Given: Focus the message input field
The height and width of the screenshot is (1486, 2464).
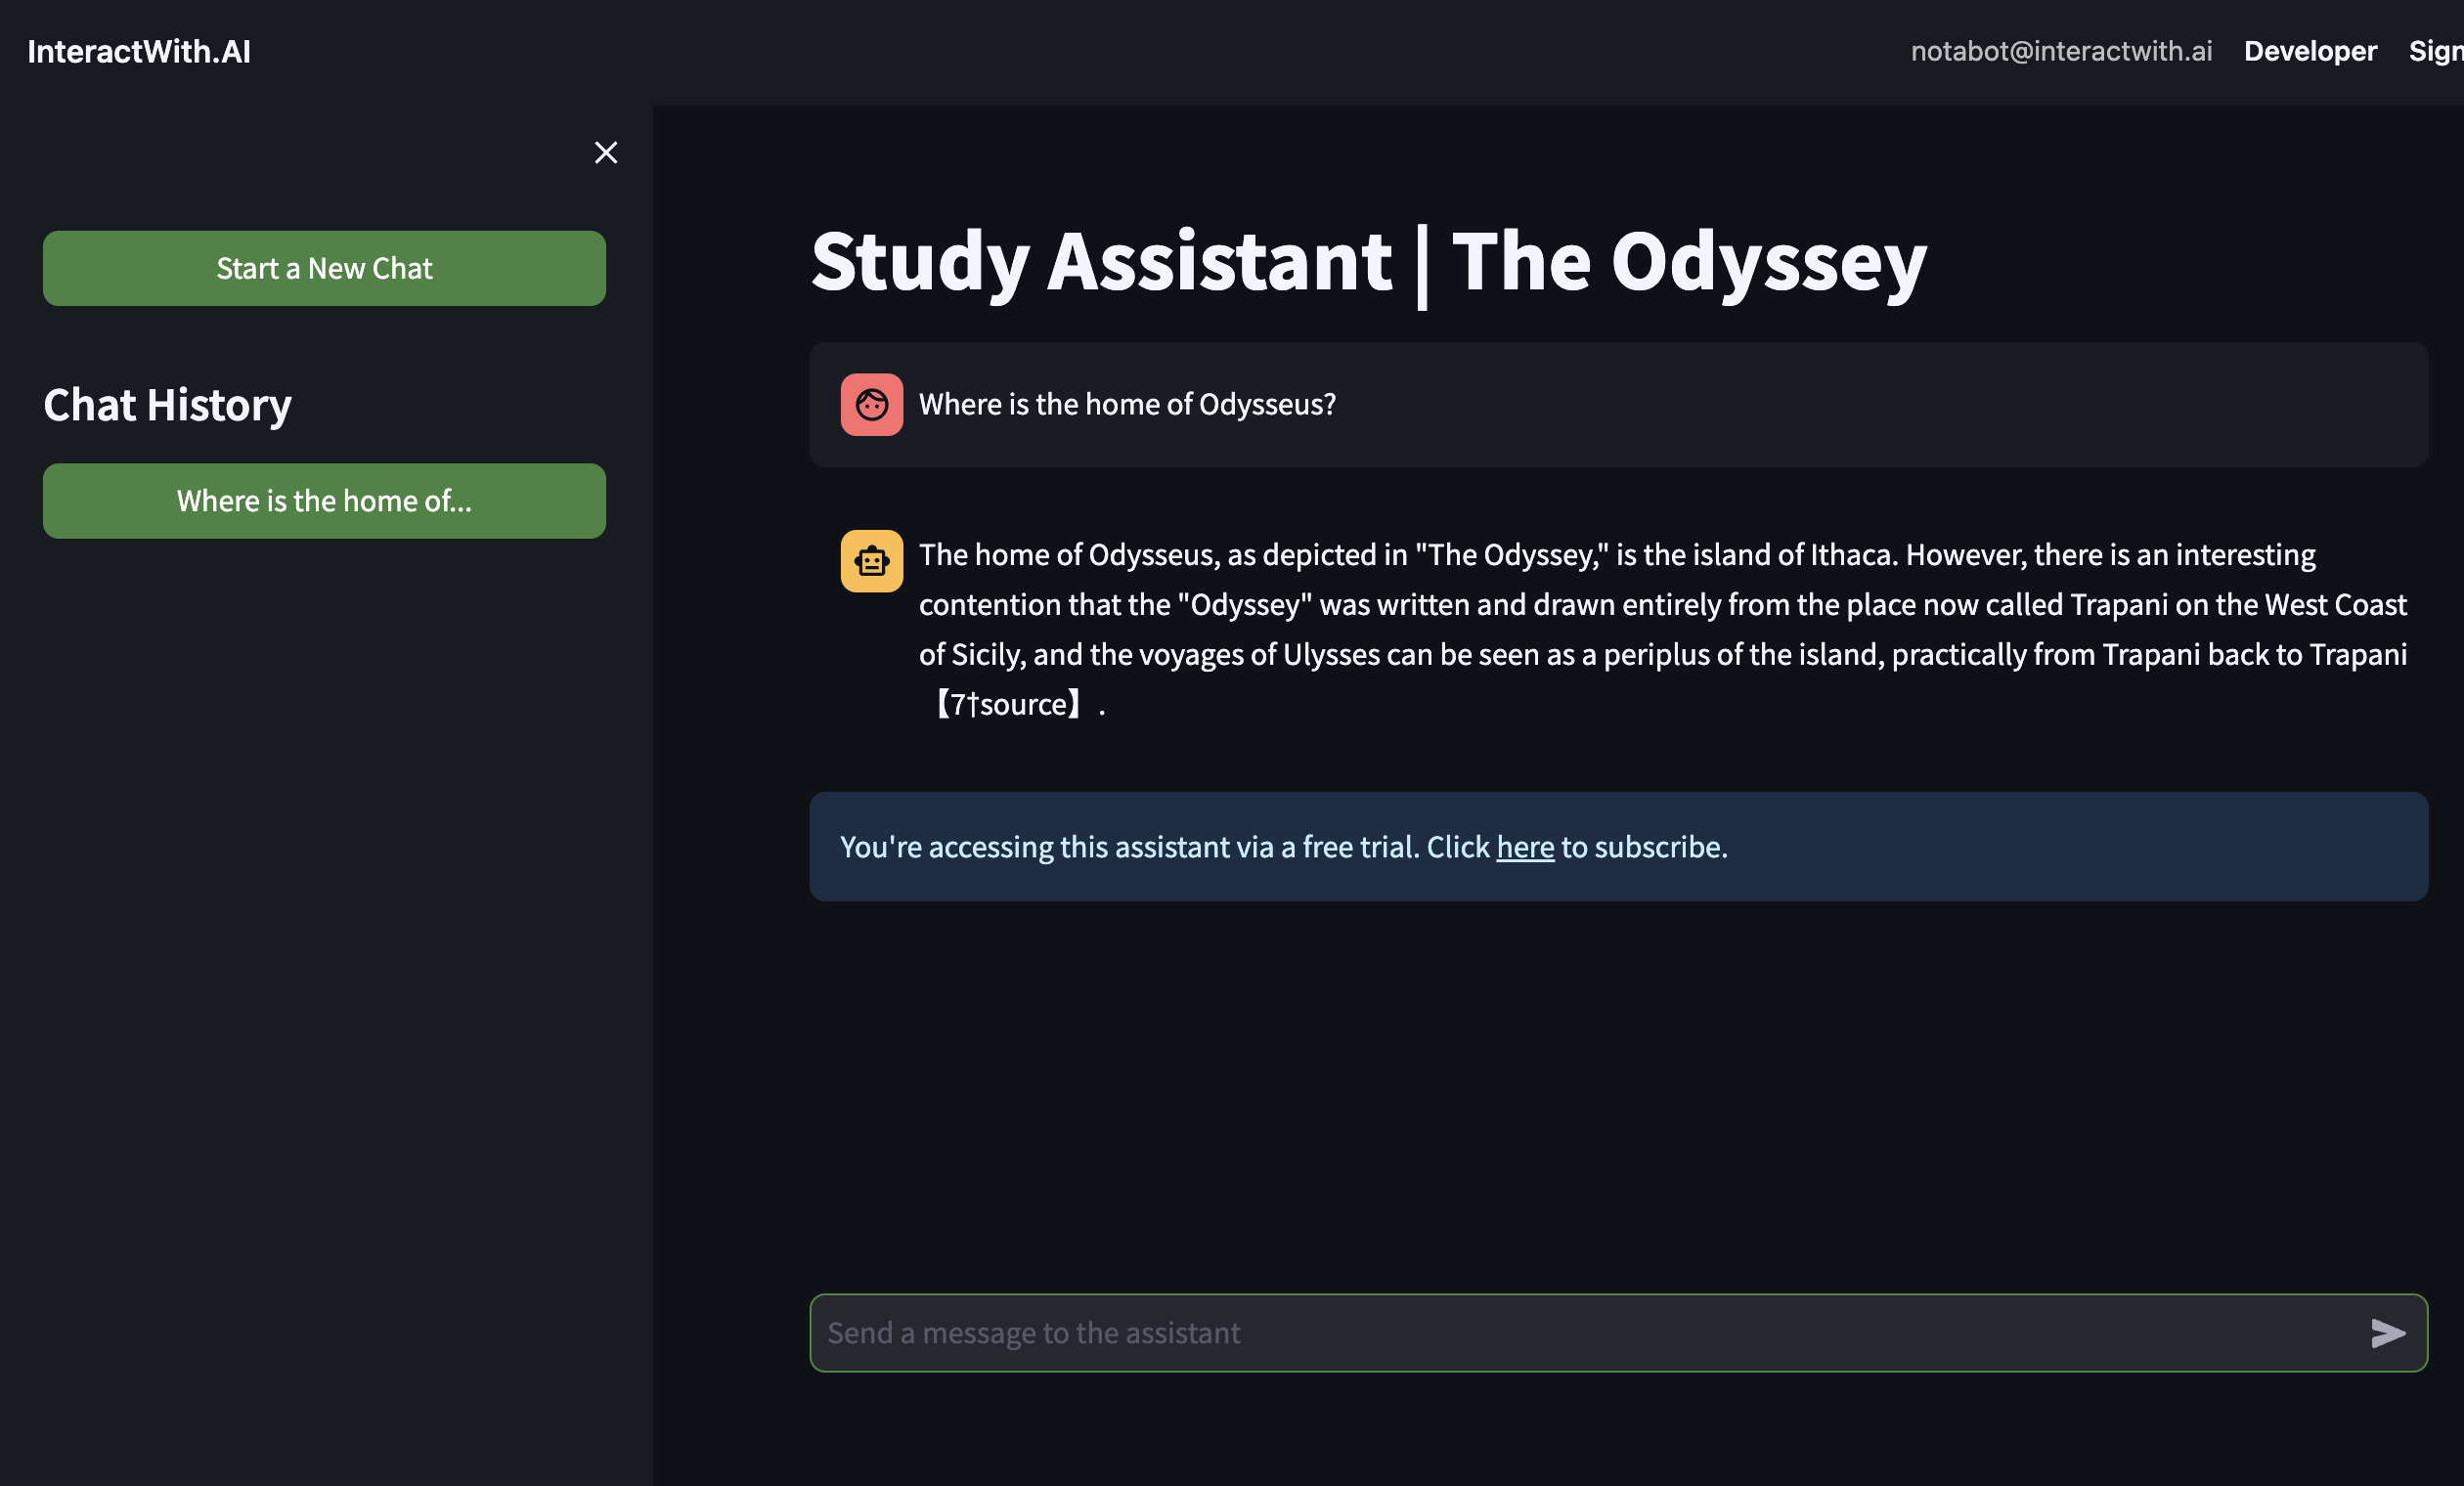Looking at the screenshot, I should (1580, 1333).
